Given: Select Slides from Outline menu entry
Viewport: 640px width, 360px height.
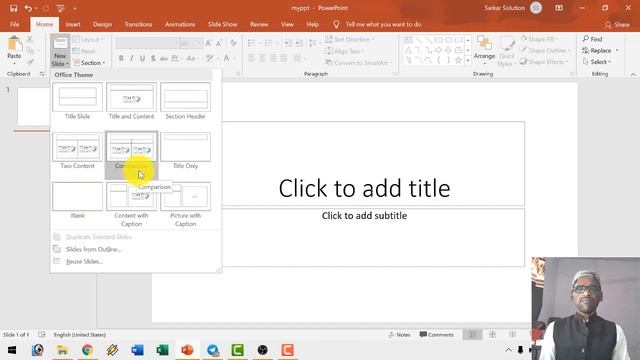Looking at the screenshot, I should click(x=93, y=249).
